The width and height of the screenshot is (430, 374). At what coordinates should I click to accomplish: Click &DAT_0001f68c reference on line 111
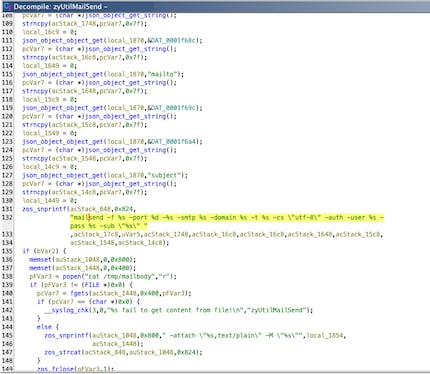(173, 40)
